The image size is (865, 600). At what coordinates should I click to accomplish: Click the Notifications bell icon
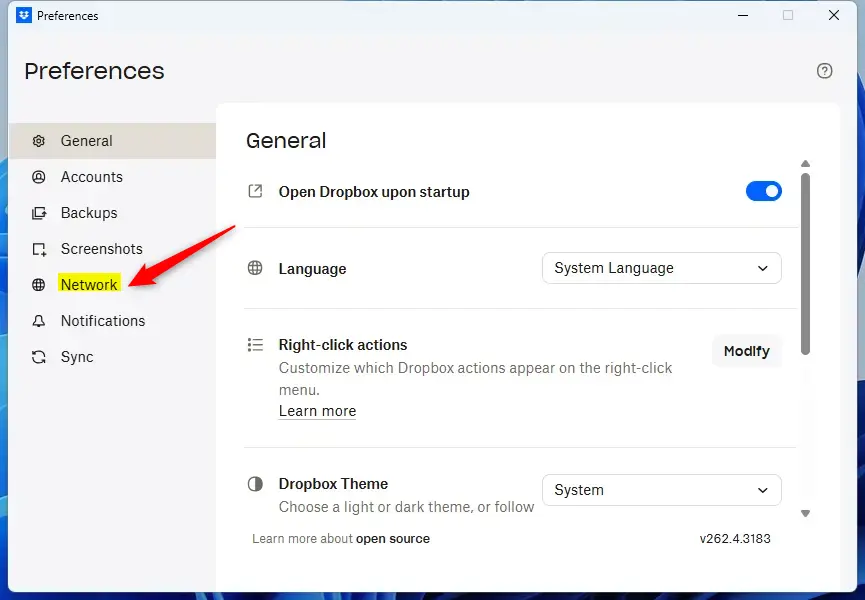coord(39,321)
